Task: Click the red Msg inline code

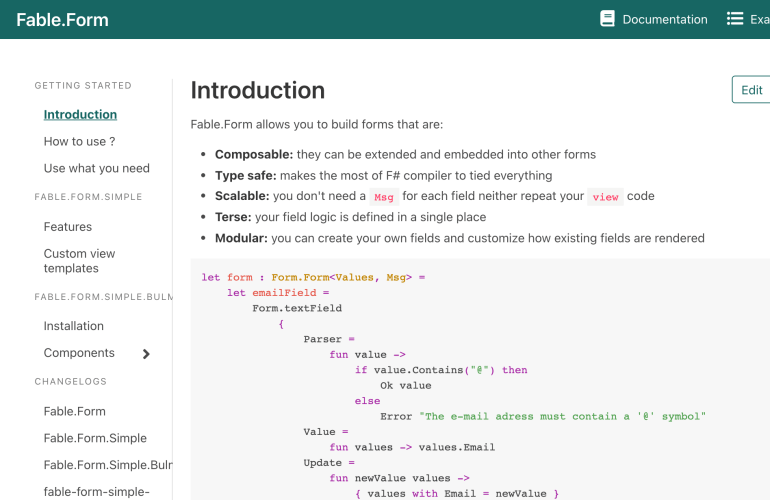Action: point(383,197)
